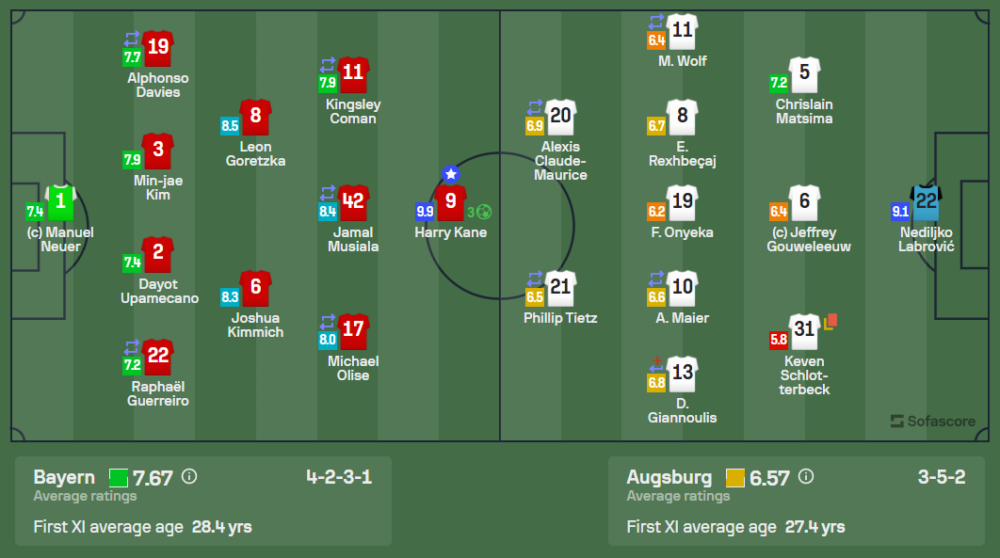The image size is (1000, 558).
Task: Click the goals ball icon beside Kane
Action: (484, 211)
